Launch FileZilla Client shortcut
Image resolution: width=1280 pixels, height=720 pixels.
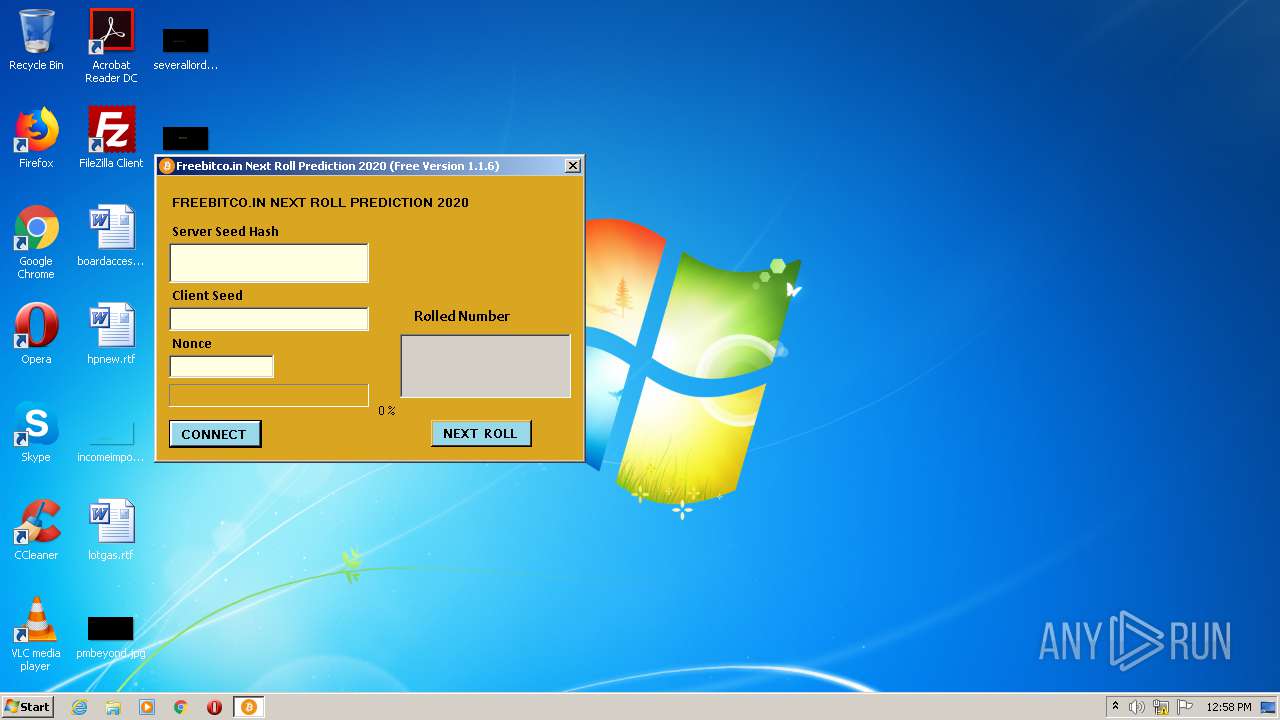click(x=111, y=138)
